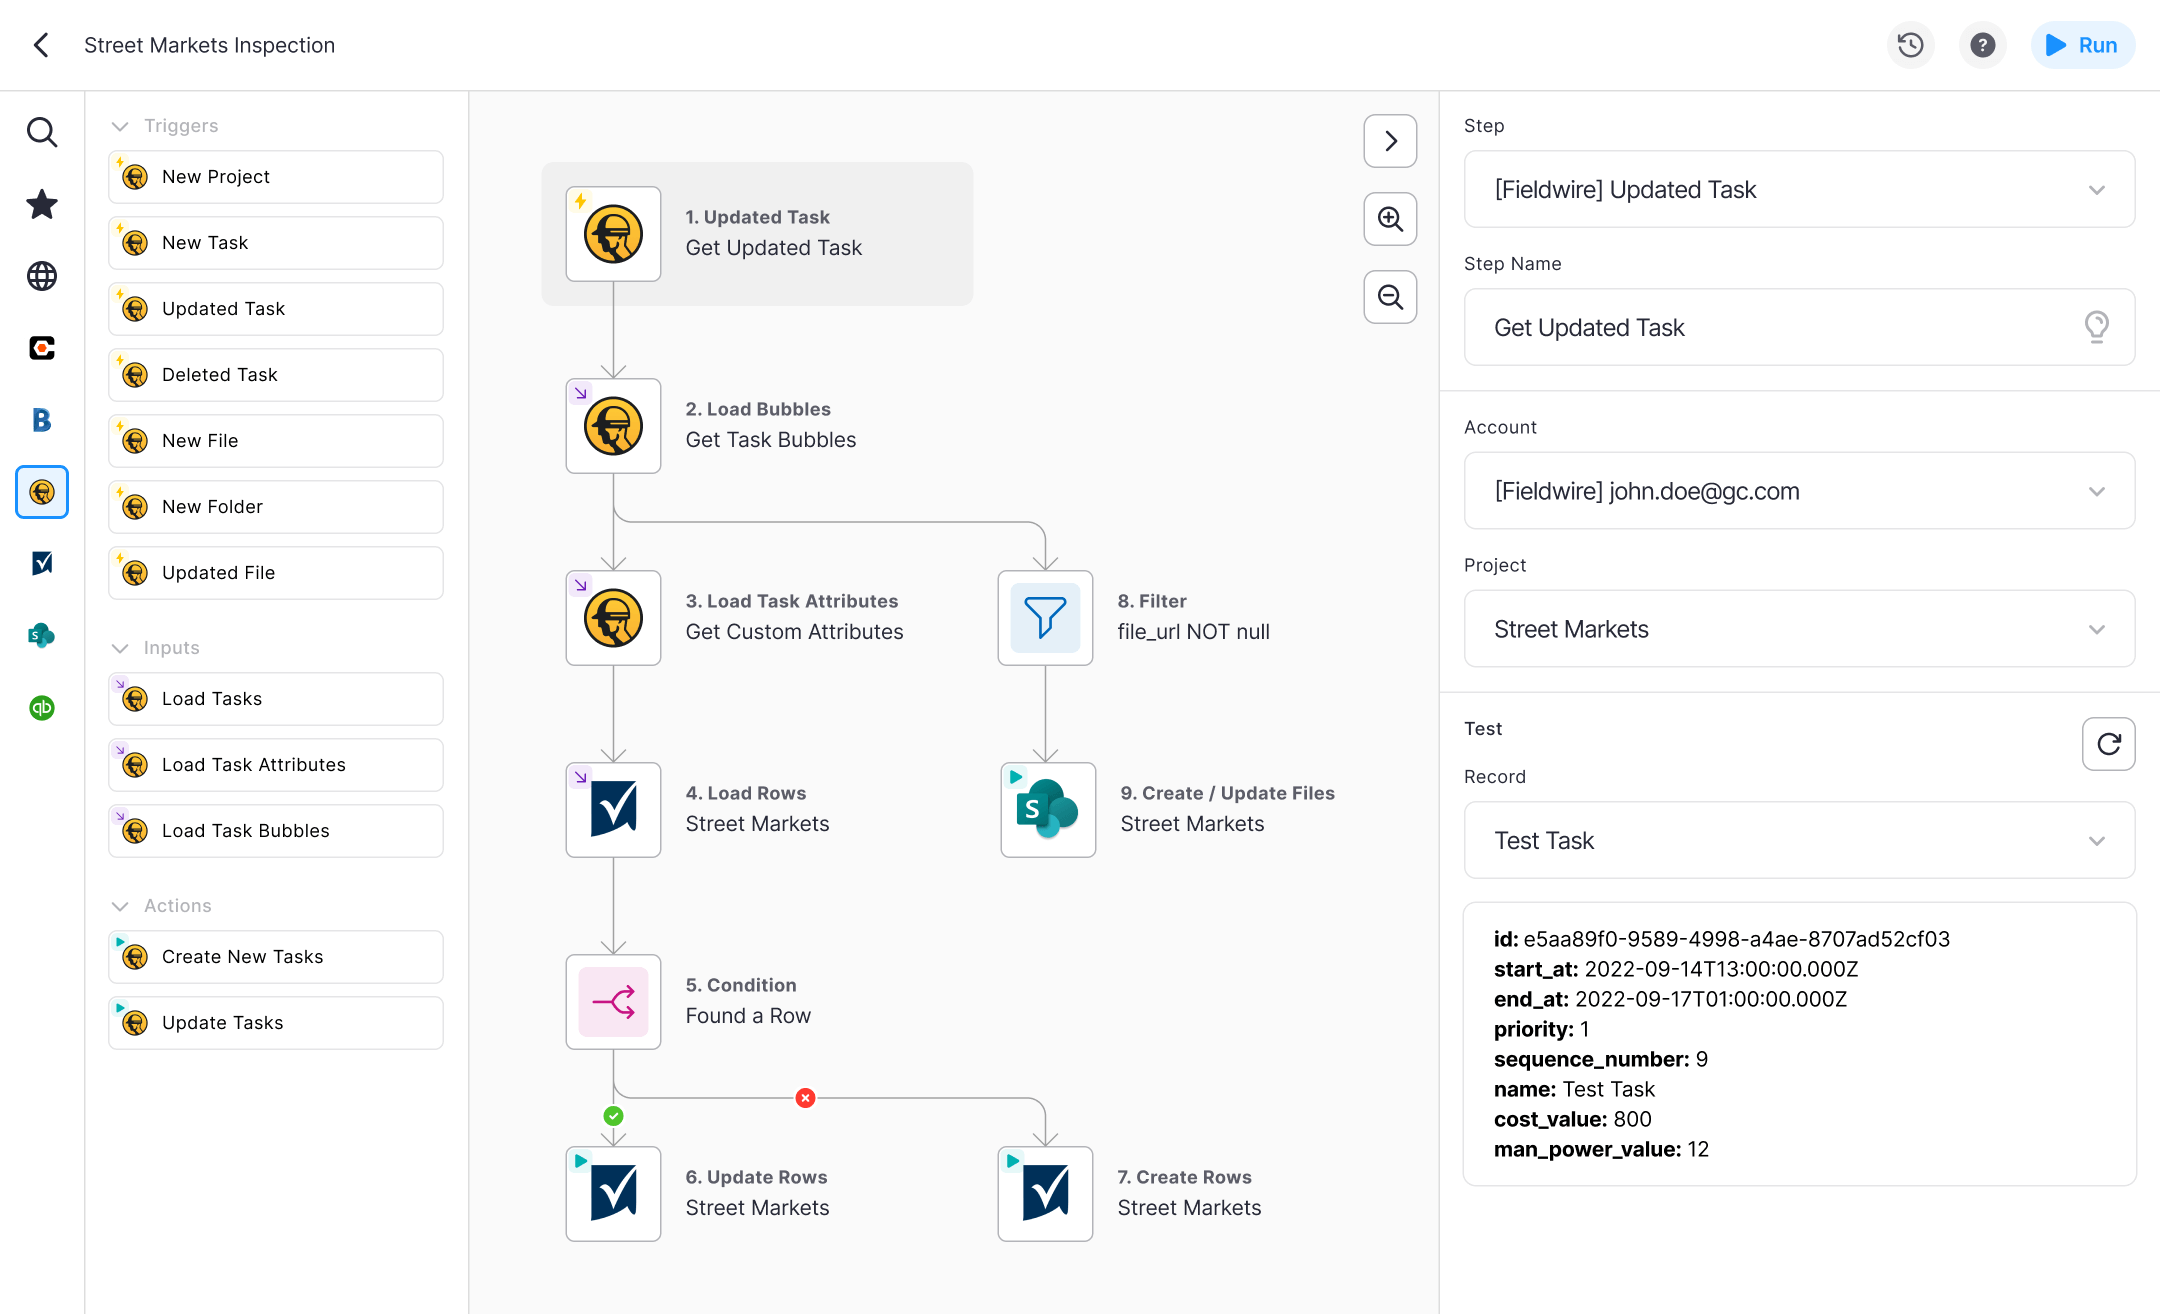
Task: Click the history/version icon in toolbar
Action: point(1910,45)
